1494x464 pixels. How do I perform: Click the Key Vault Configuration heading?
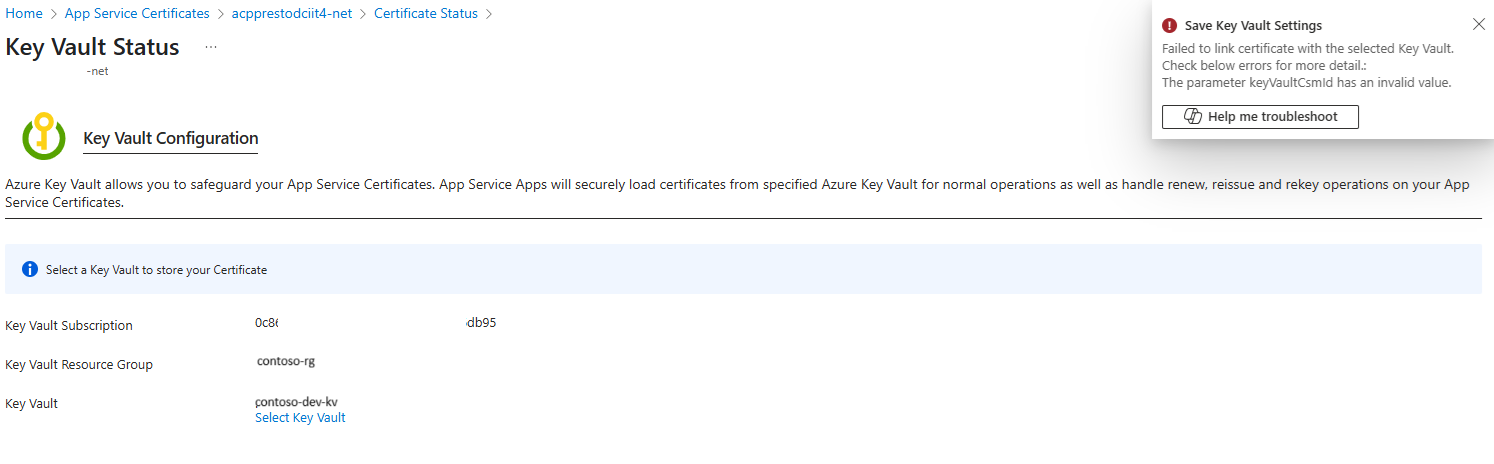pyautogui.click(x=171, y=139)
